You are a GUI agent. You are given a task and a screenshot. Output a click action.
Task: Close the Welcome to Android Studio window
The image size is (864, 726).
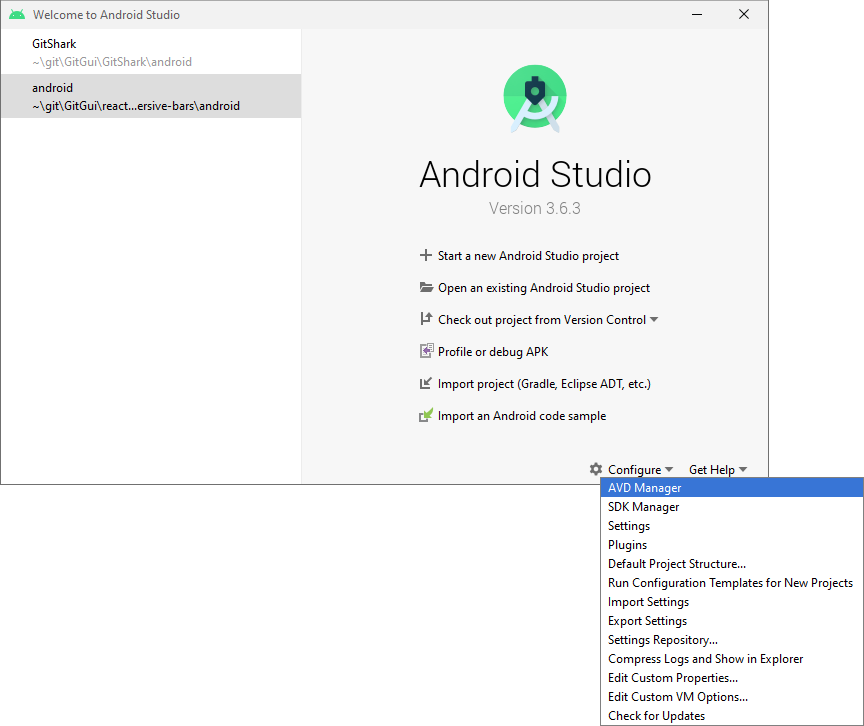744,14
